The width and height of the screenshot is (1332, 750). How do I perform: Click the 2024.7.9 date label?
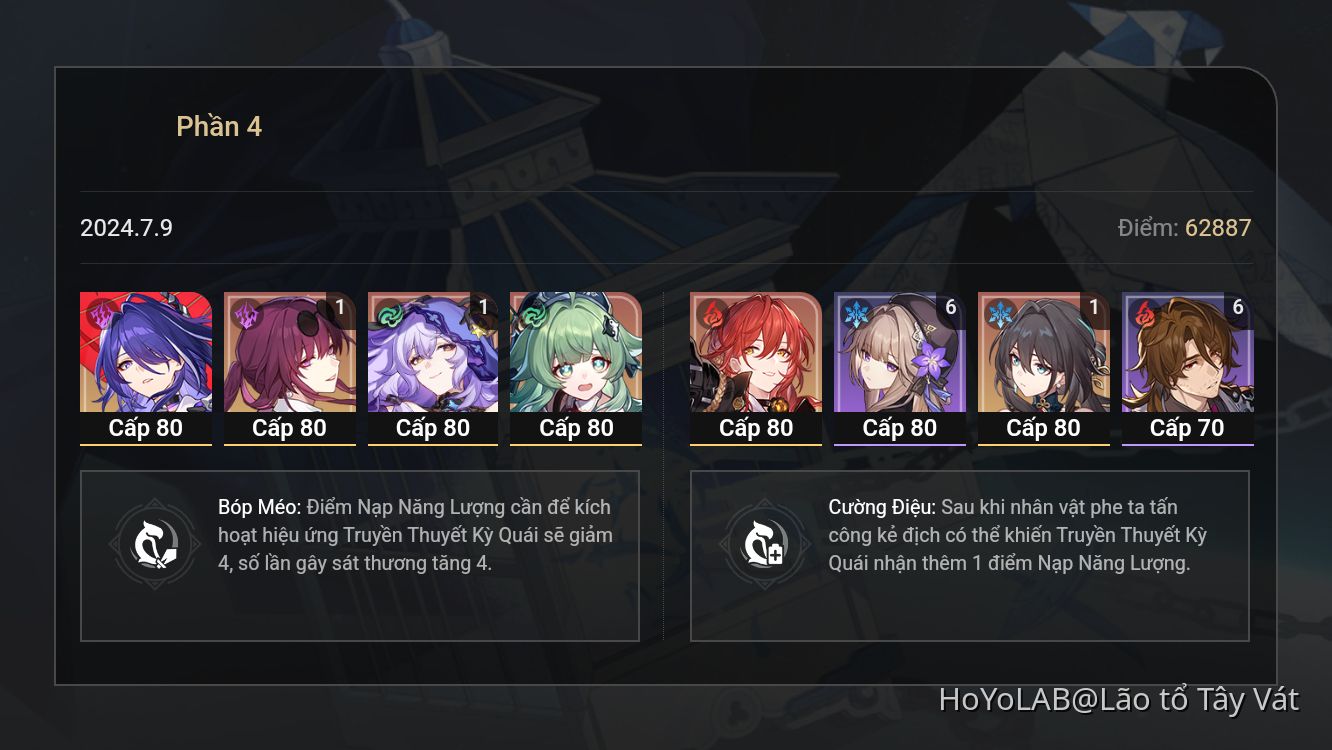pyautogui.click(x=126, y=228)
